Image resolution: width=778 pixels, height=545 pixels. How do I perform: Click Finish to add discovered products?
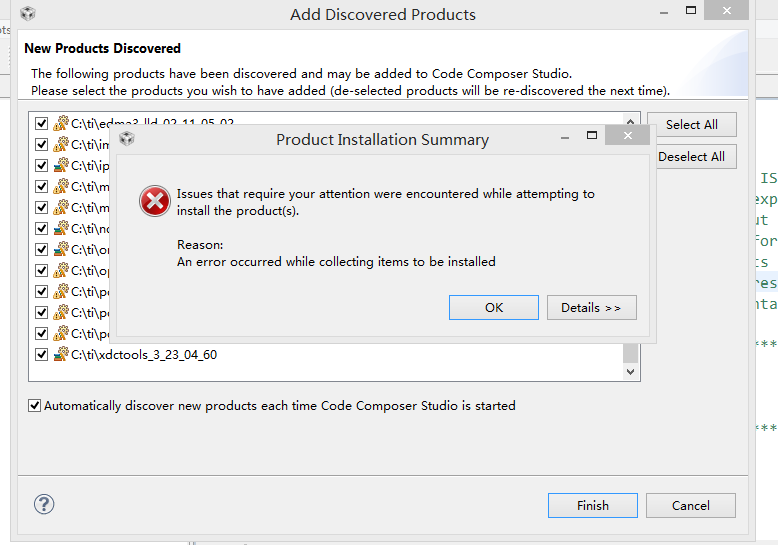click(592, 505)
